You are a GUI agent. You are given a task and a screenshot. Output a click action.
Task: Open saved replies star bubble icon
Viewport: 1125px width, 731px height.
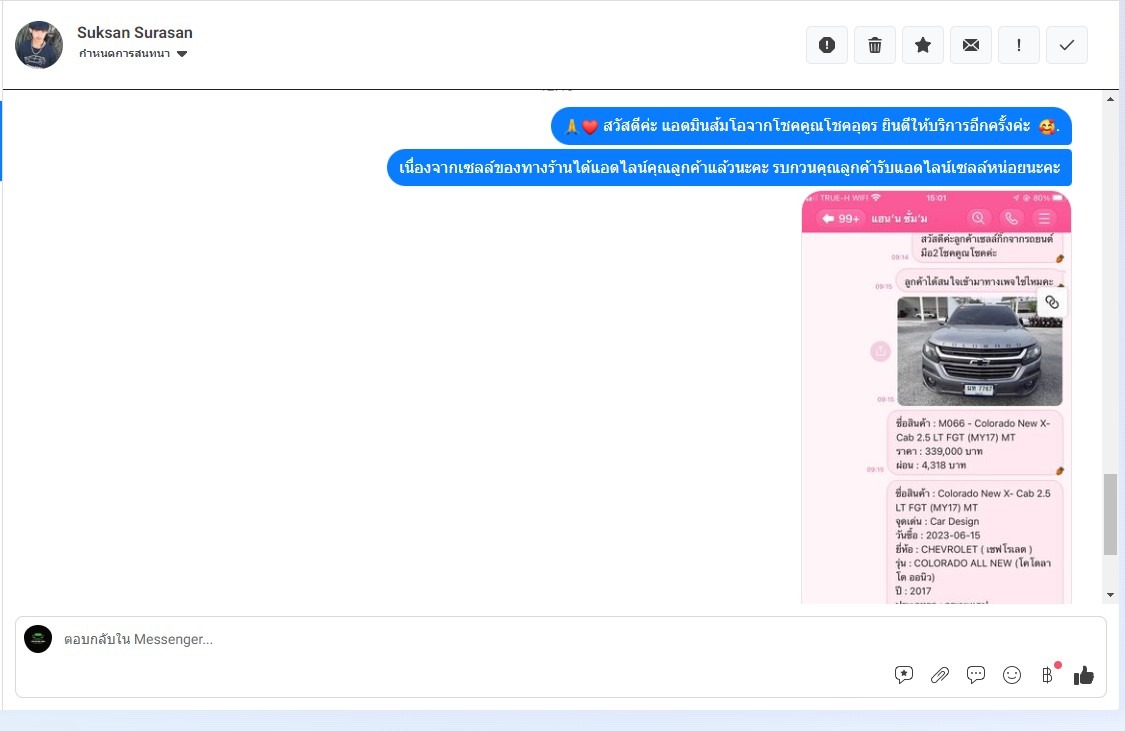(x=904, y=674)
